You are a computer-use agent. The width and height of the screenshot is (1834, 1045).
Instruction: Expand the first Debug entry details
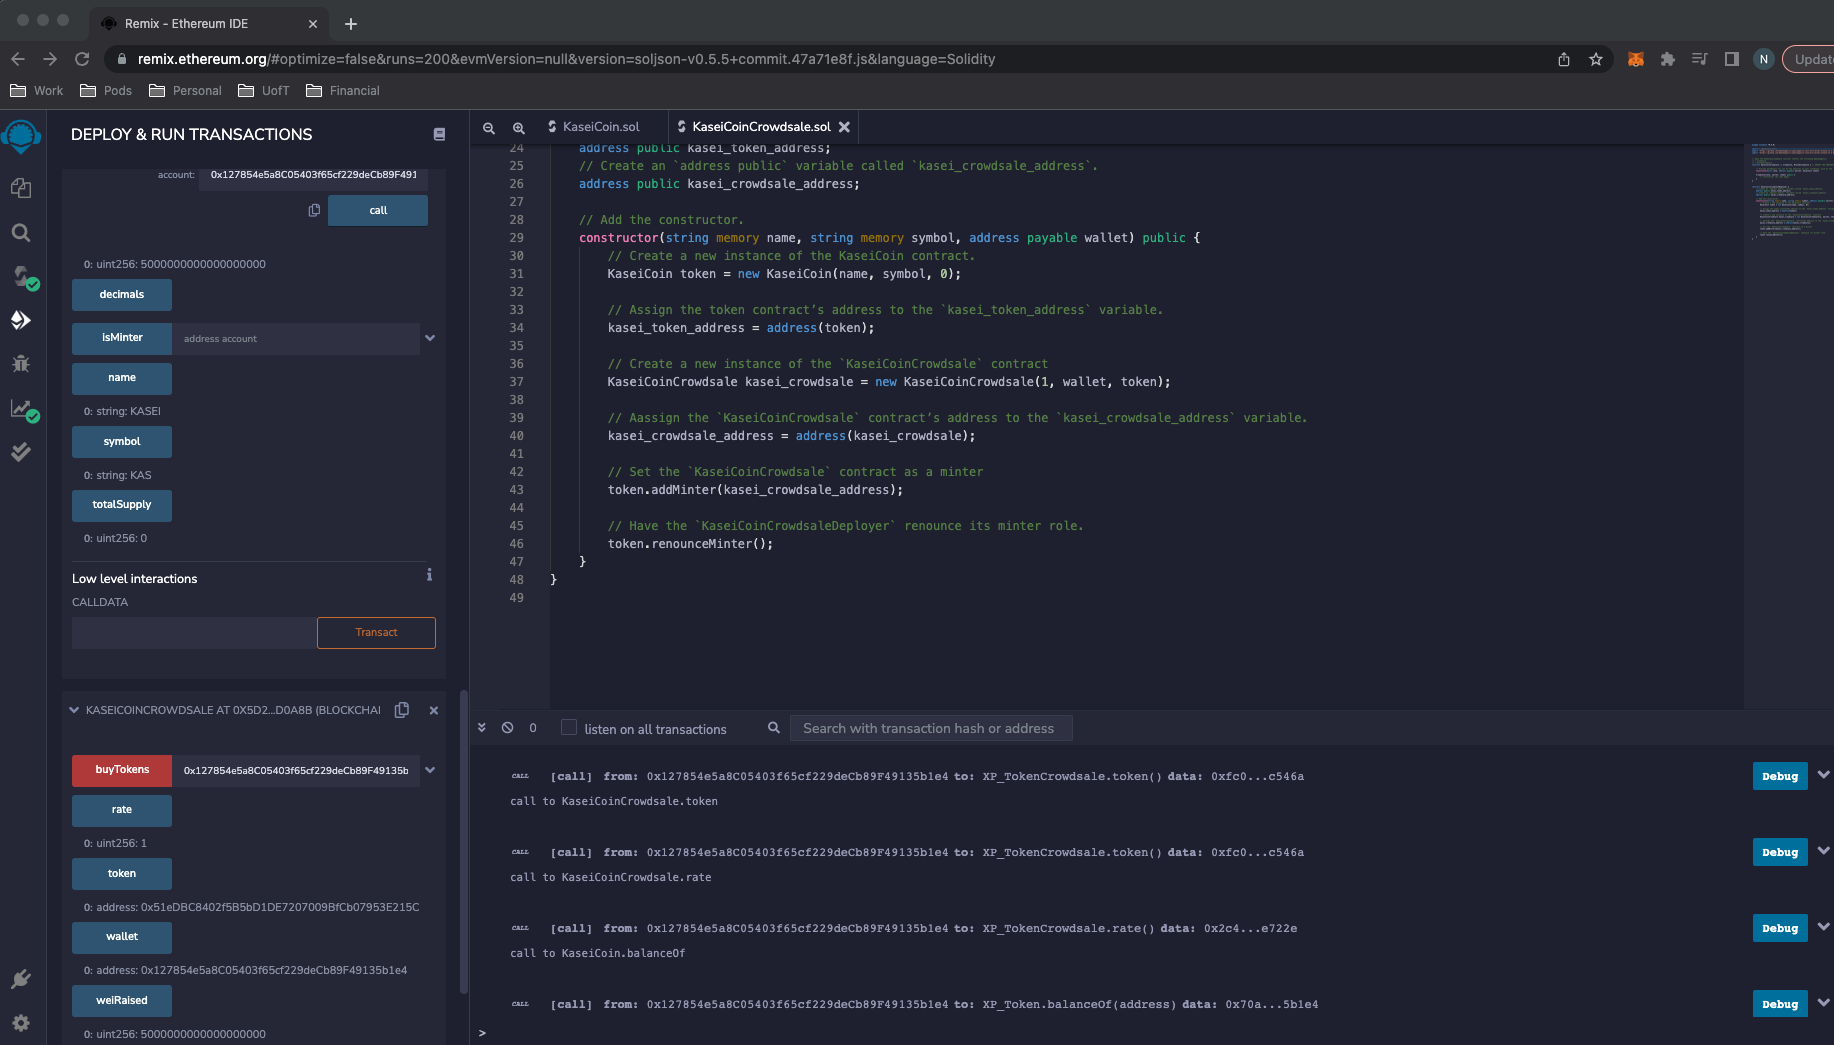click(1823, 775)
